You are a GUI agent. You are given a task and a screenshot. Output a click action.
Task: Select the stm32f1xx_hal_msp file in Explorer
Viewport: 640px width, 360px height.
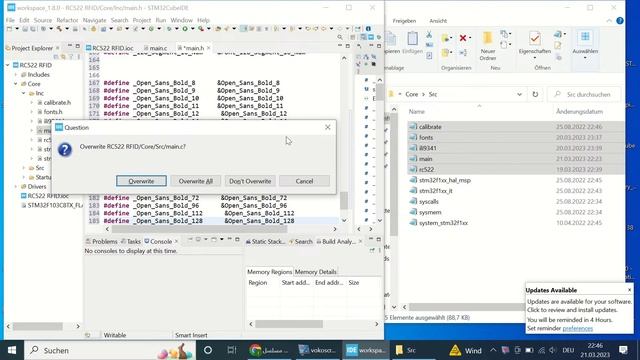(444, 180)
